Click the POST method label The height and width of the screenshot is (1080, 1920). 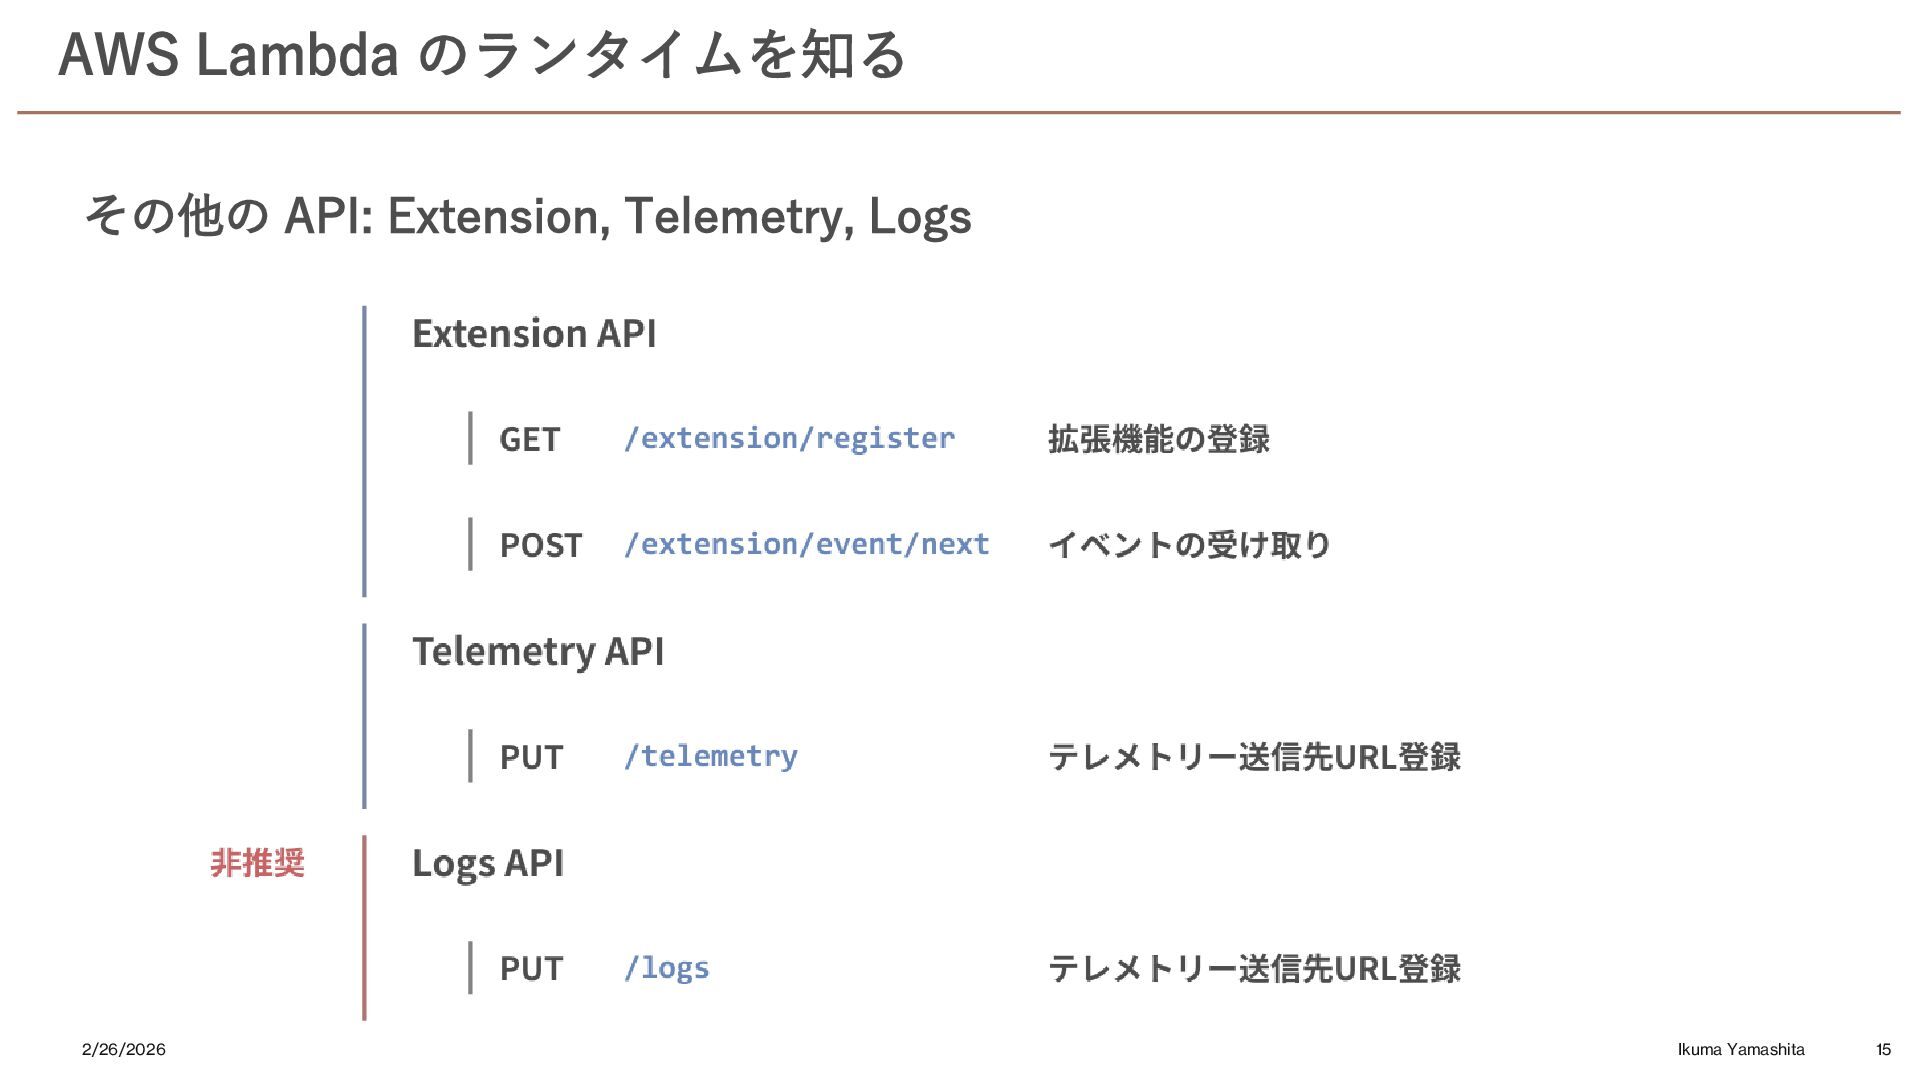540,545
